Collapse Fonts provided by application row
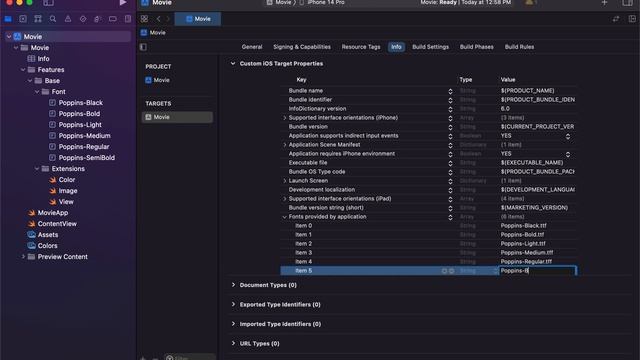 284,217
